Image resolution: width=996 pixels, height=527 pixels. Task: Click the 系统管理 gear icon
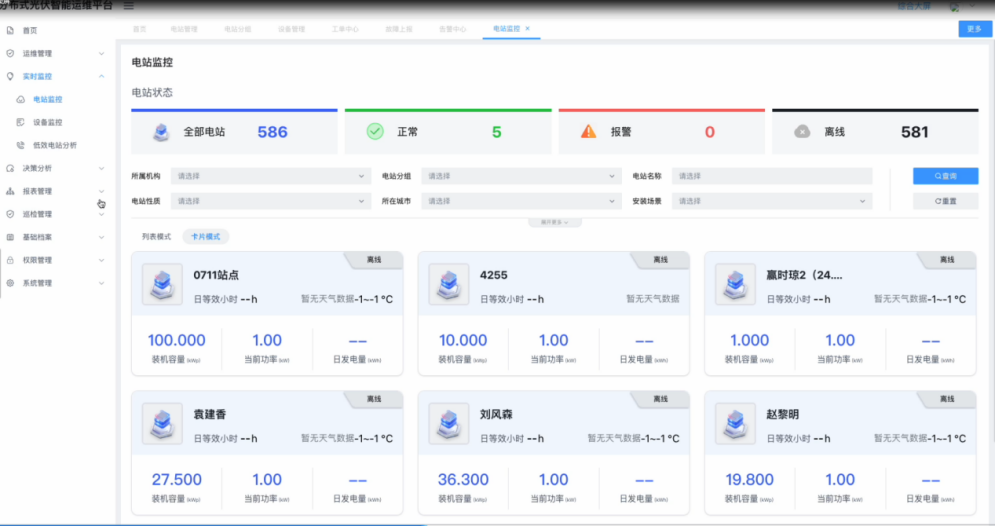click(10, 283)
